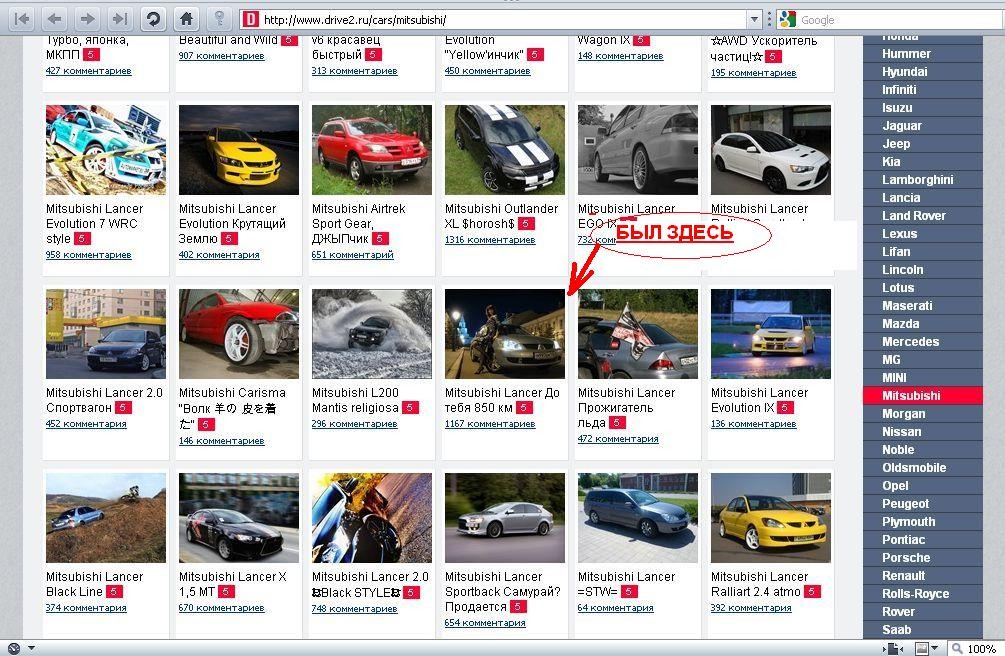The image size is (1005, 656).
Task: Click red 5 badge beside =STW=
Action: tap(629, 592)
